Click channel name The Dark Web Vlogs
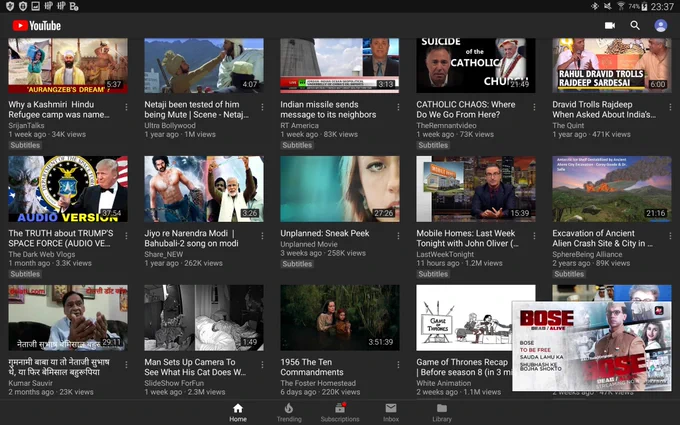Viewport: 680px width, 425px height. pyautogui.click(x=42, y=254)
